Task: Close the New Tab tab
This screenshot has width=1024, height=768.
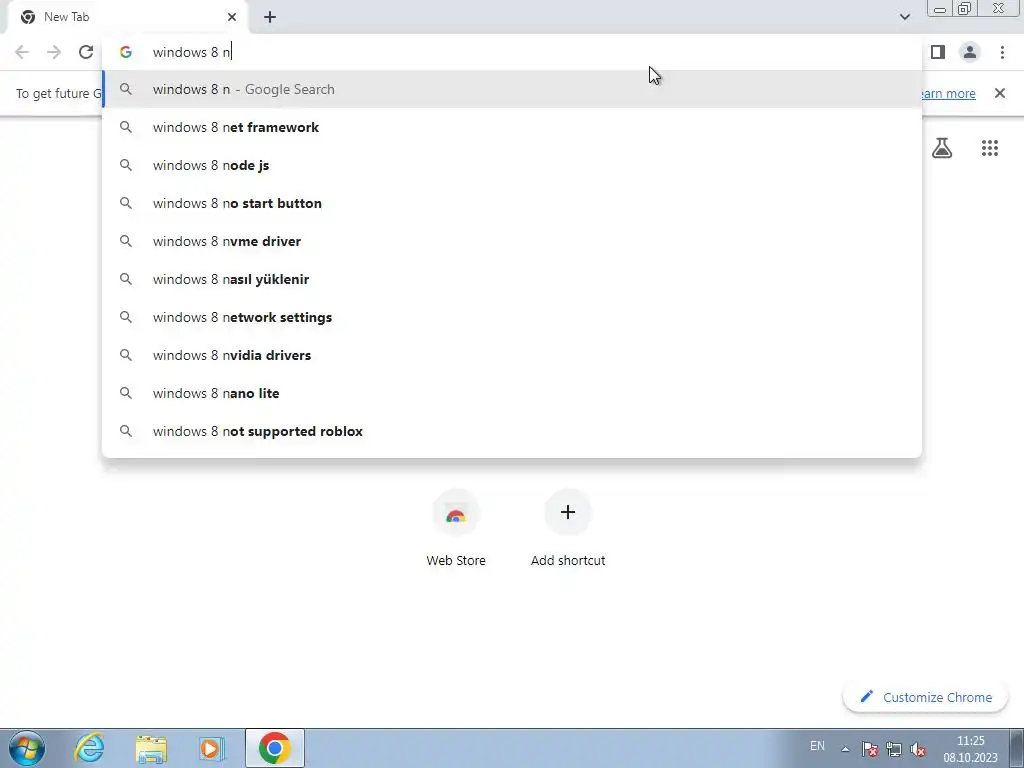Action: coord(232,17)
